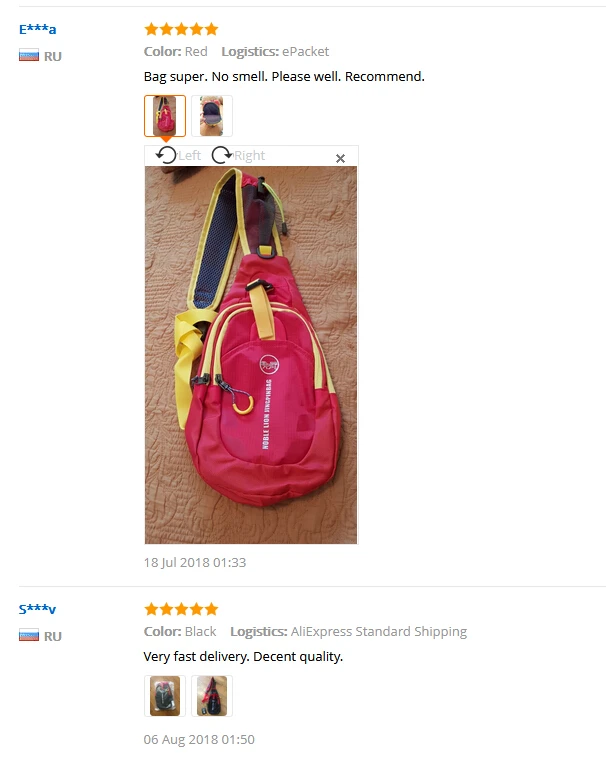This screenshot has width=606, height=758.
Task: Open reviewer S***v's profile
Action: pos(38,609)
